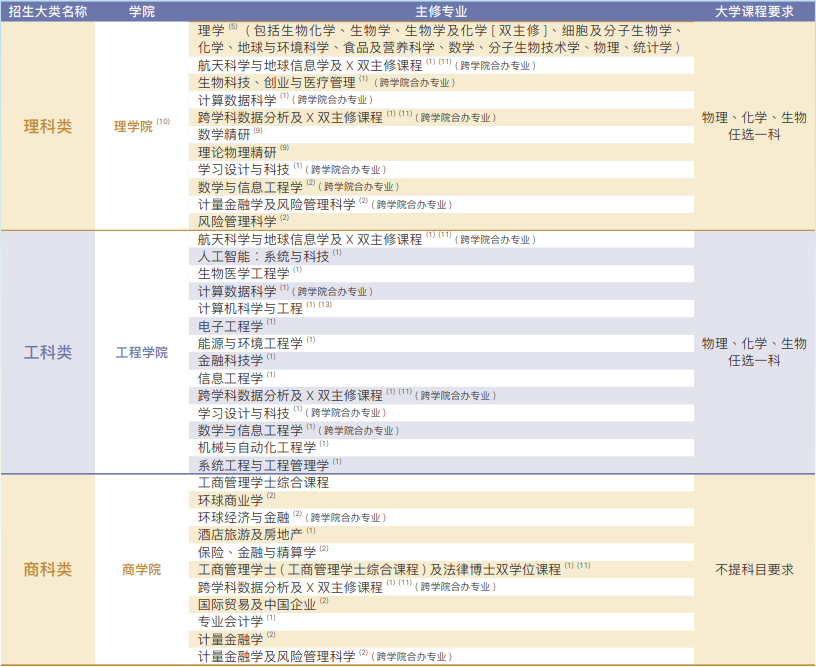Screen dimensions: 816x667
Task: Select the 商科类 category cell
Action: tap(48, 570)
